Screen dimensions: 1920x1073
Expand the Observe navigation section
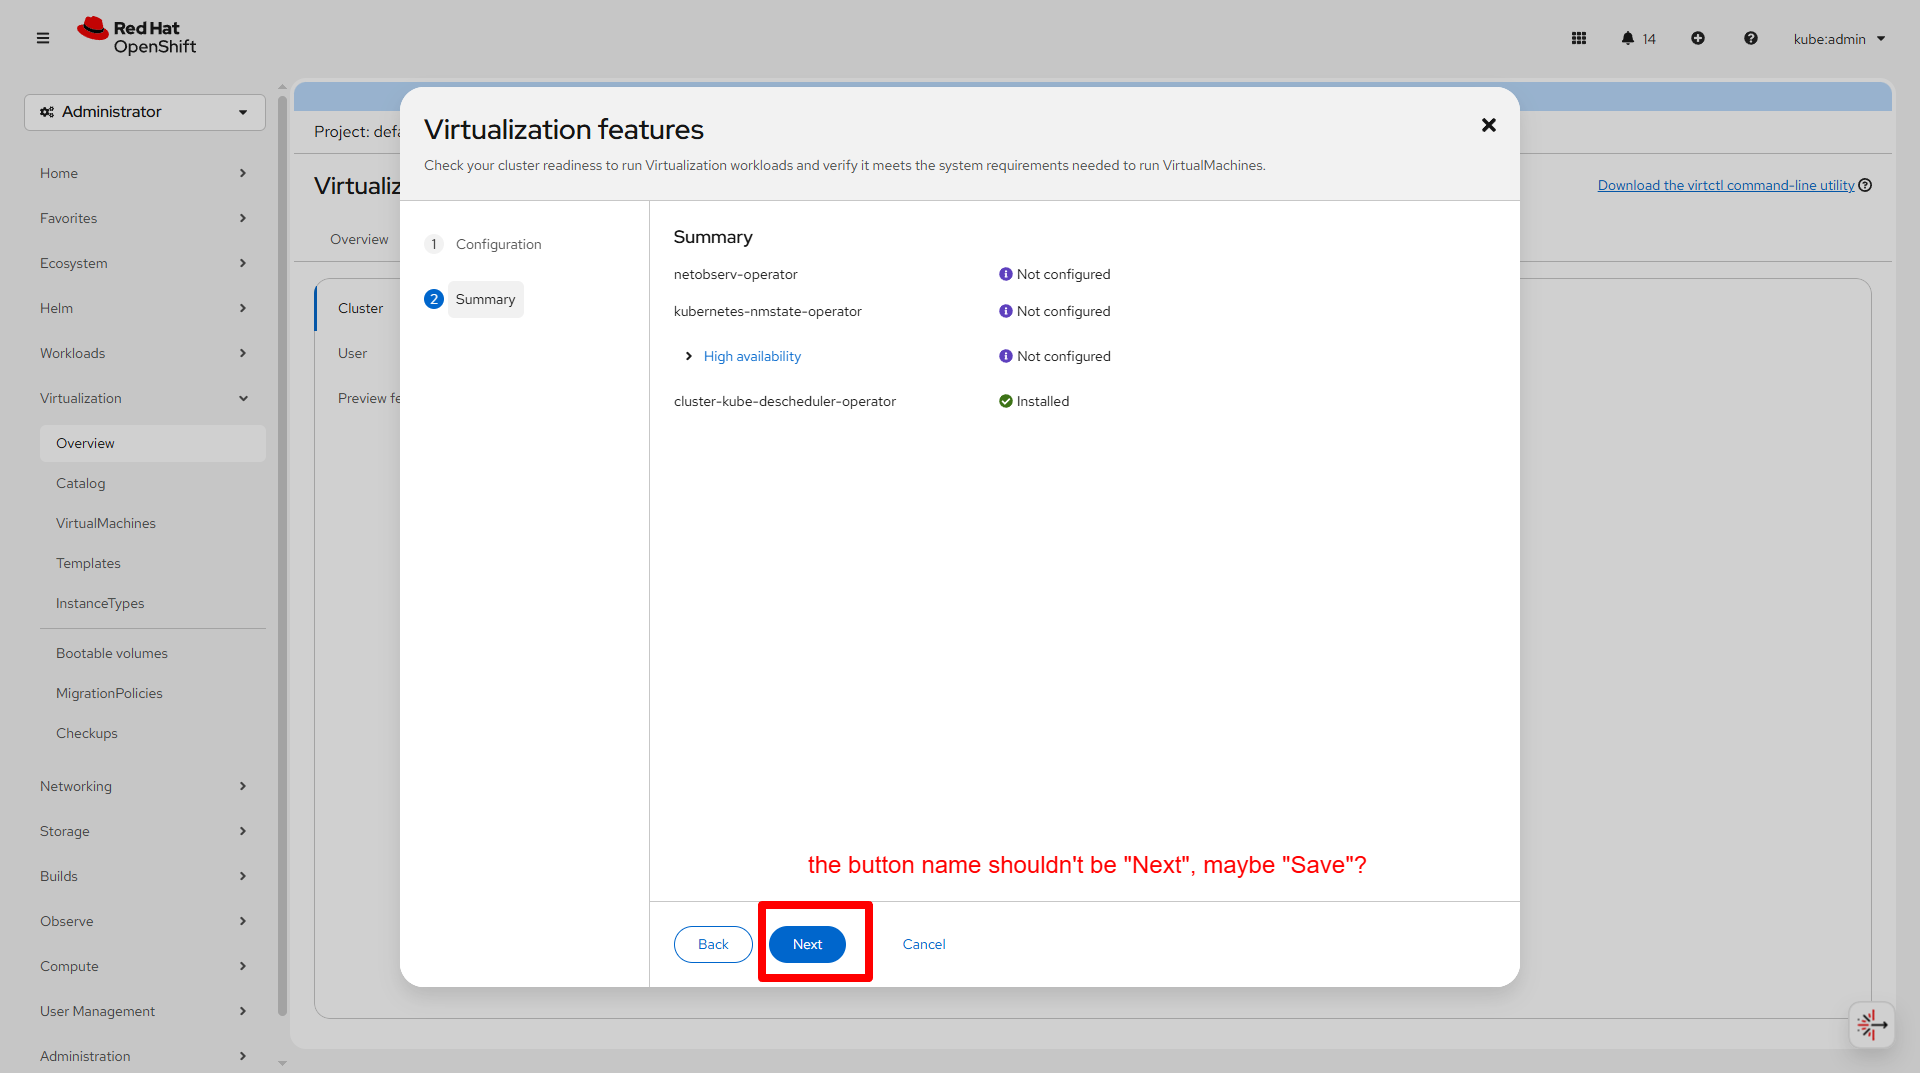click(145, 921)
